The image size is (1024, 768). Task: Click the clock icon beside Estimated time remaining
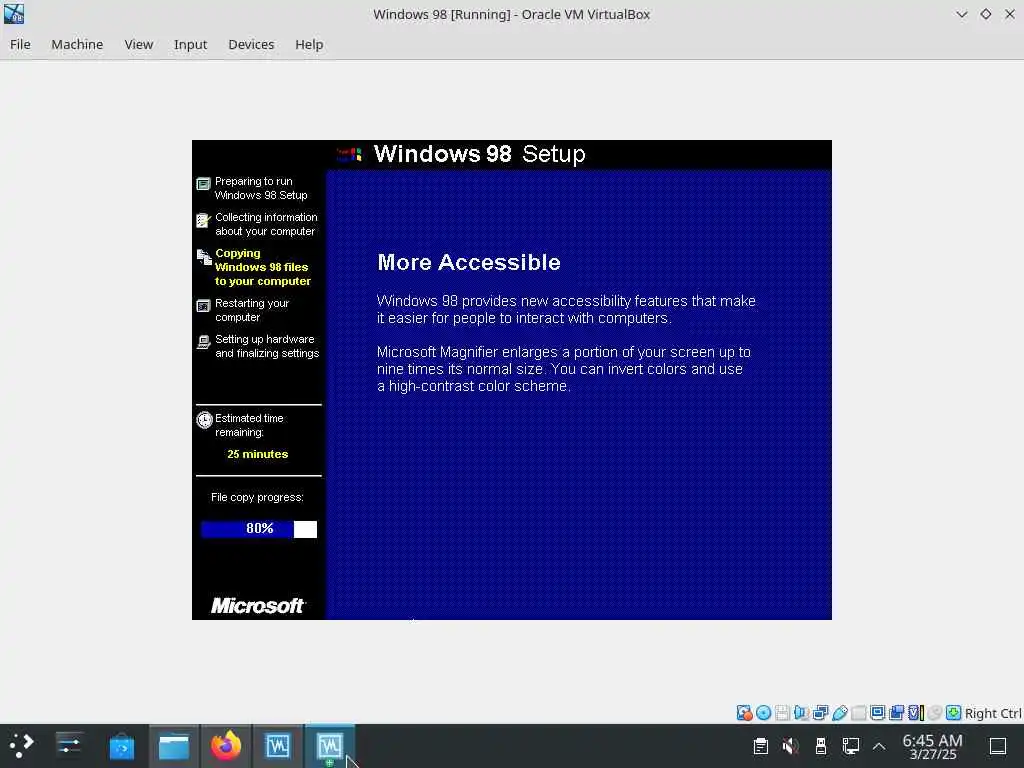(204, 419)
